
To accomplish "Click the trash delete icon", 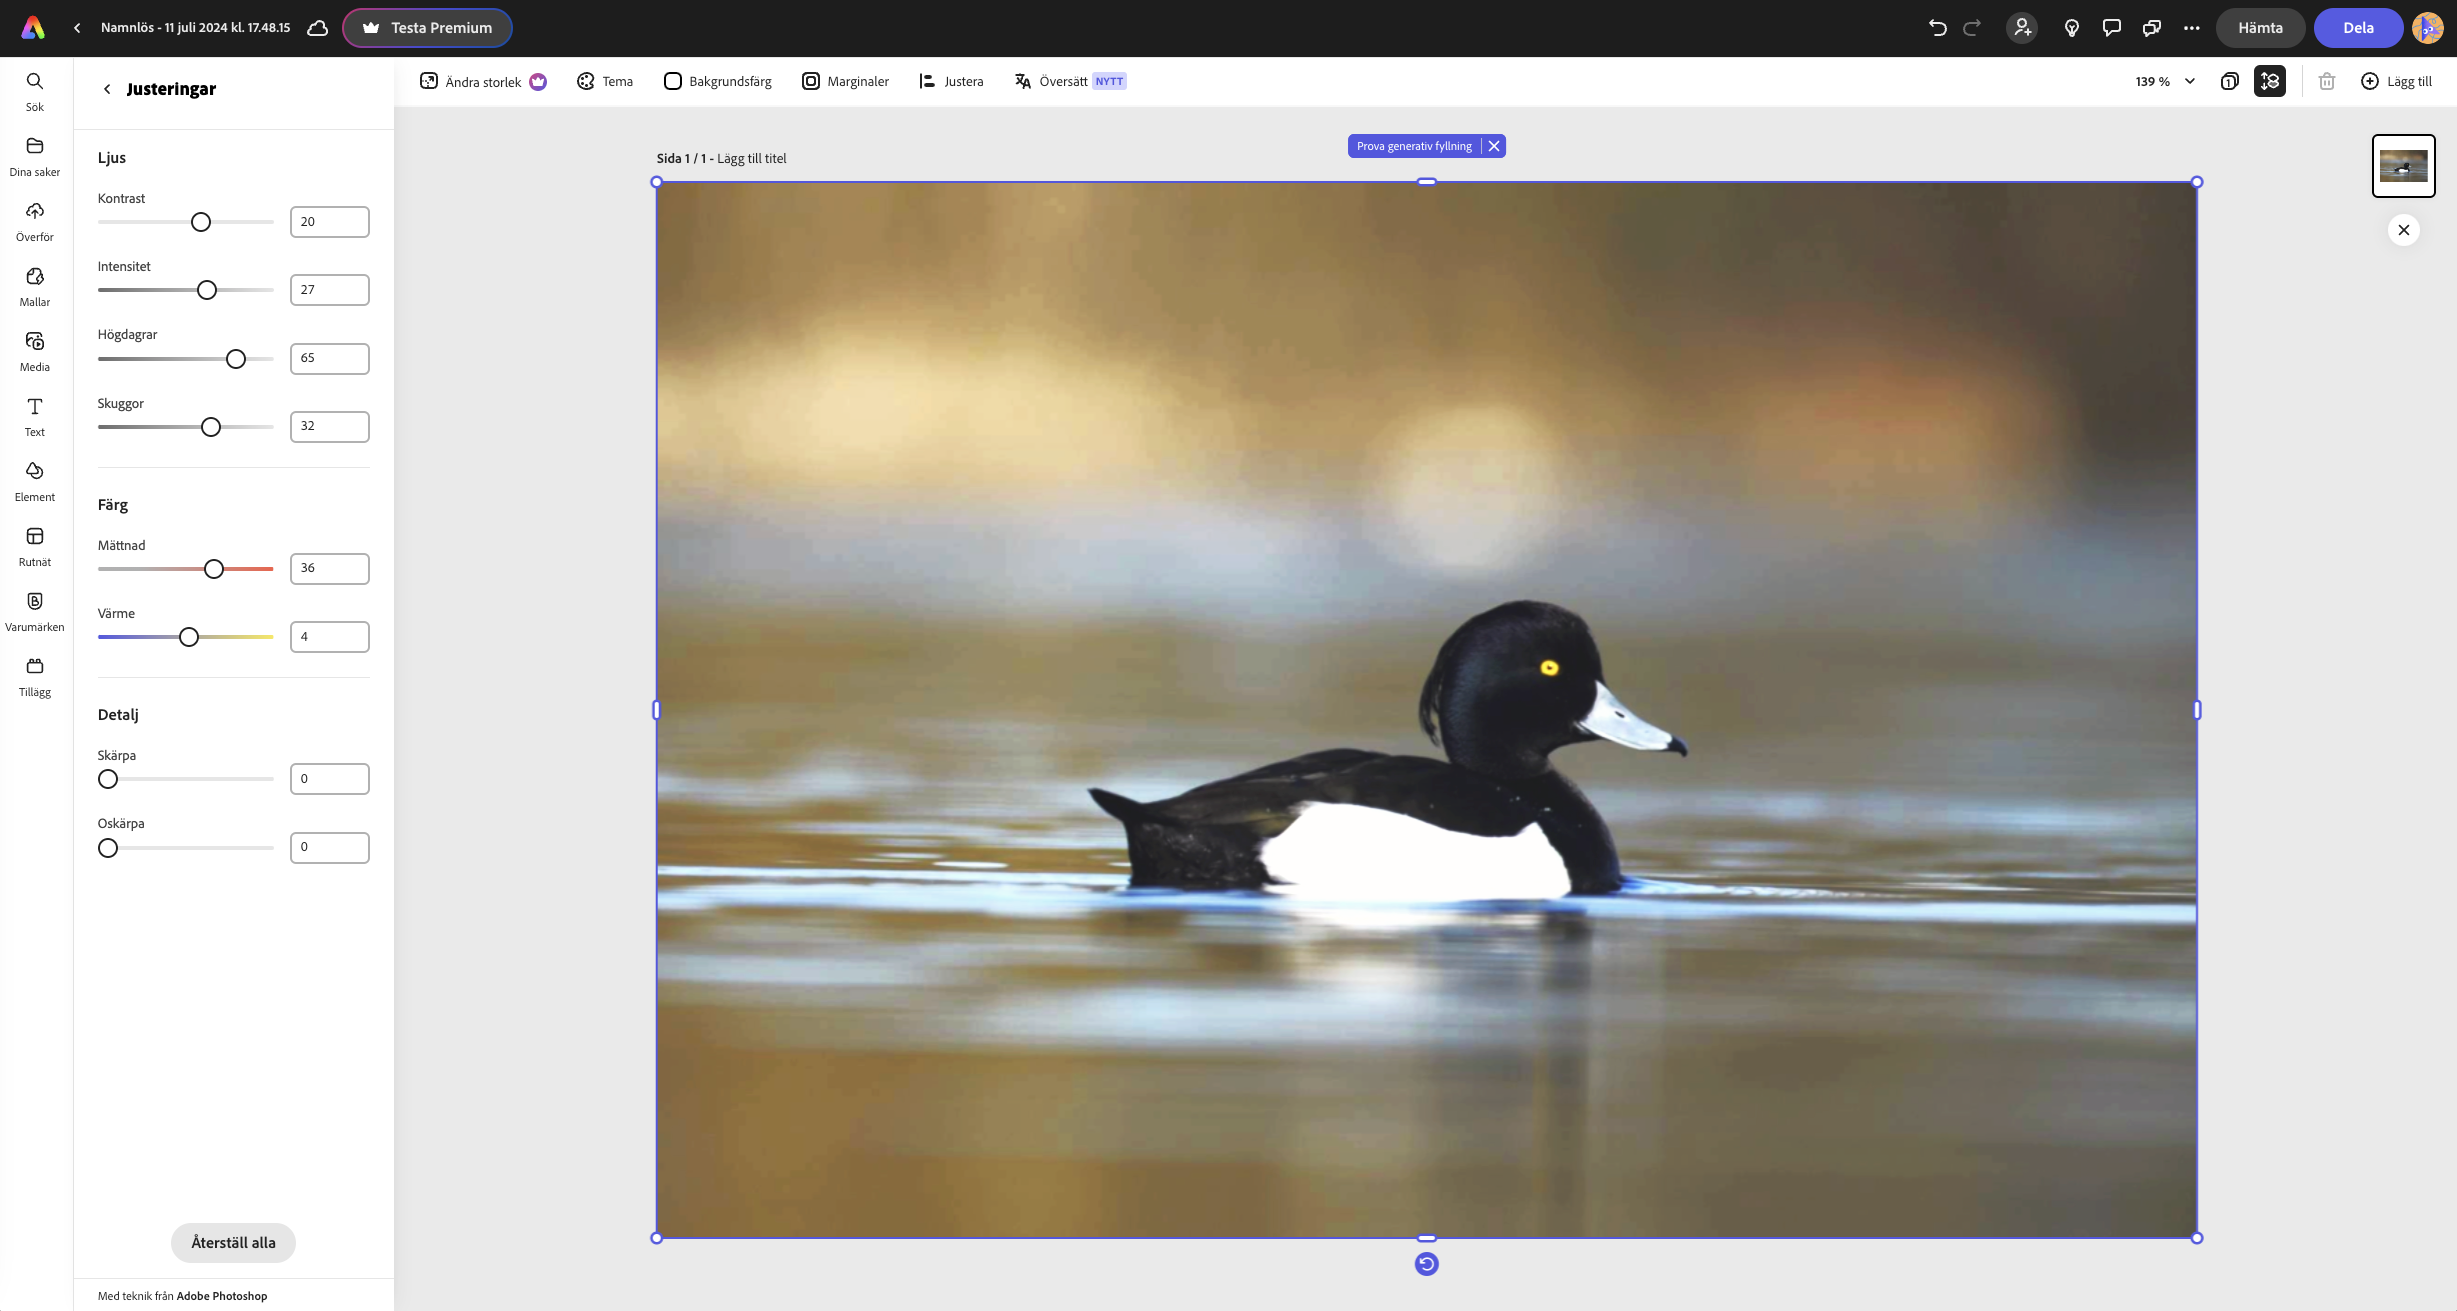I will (x=2326, y=82).
